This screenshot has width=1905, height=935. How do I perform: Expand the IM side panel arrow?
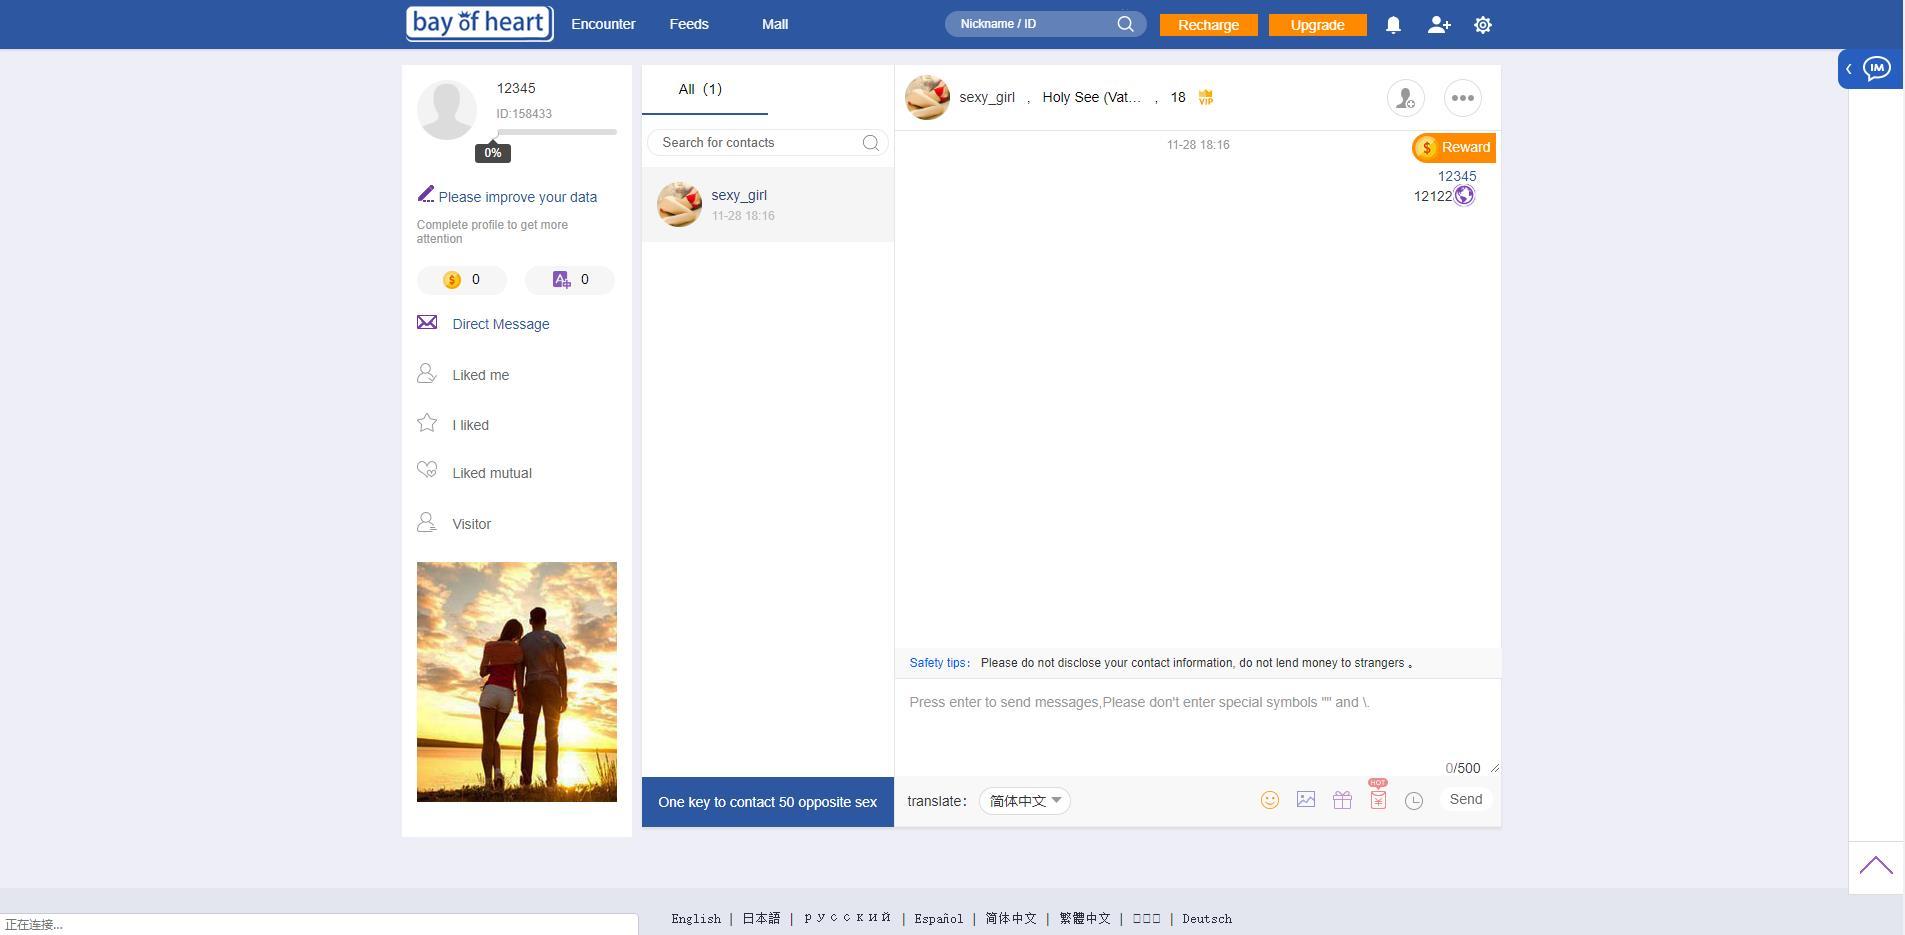tap(1849, 69)
